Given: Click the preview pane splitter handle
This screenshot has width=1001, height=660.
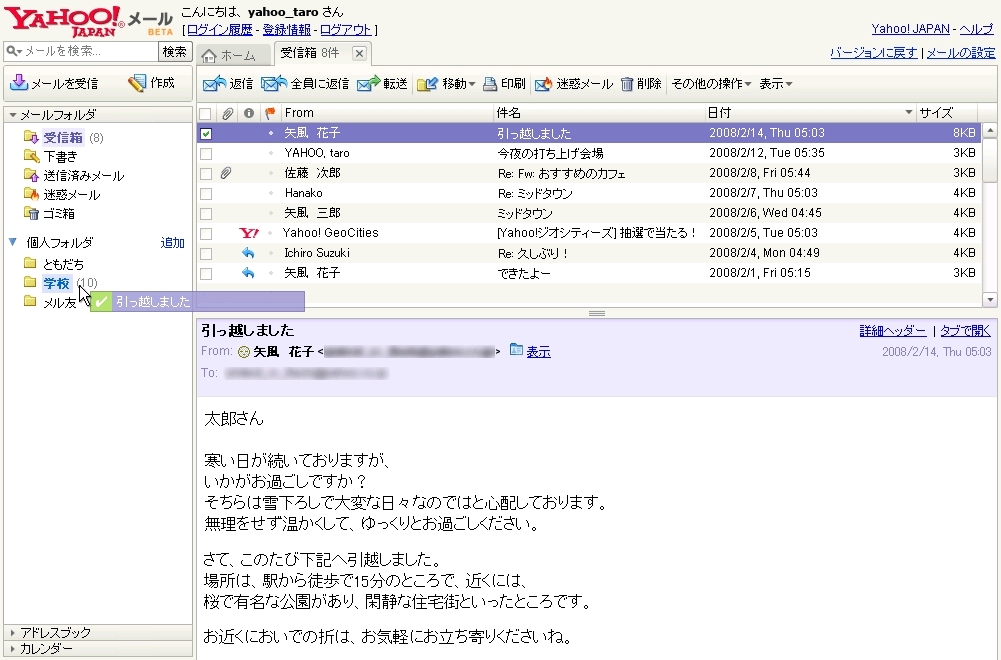Looking at the screenshot, I should pyautogui.click(x=597, y=313).
